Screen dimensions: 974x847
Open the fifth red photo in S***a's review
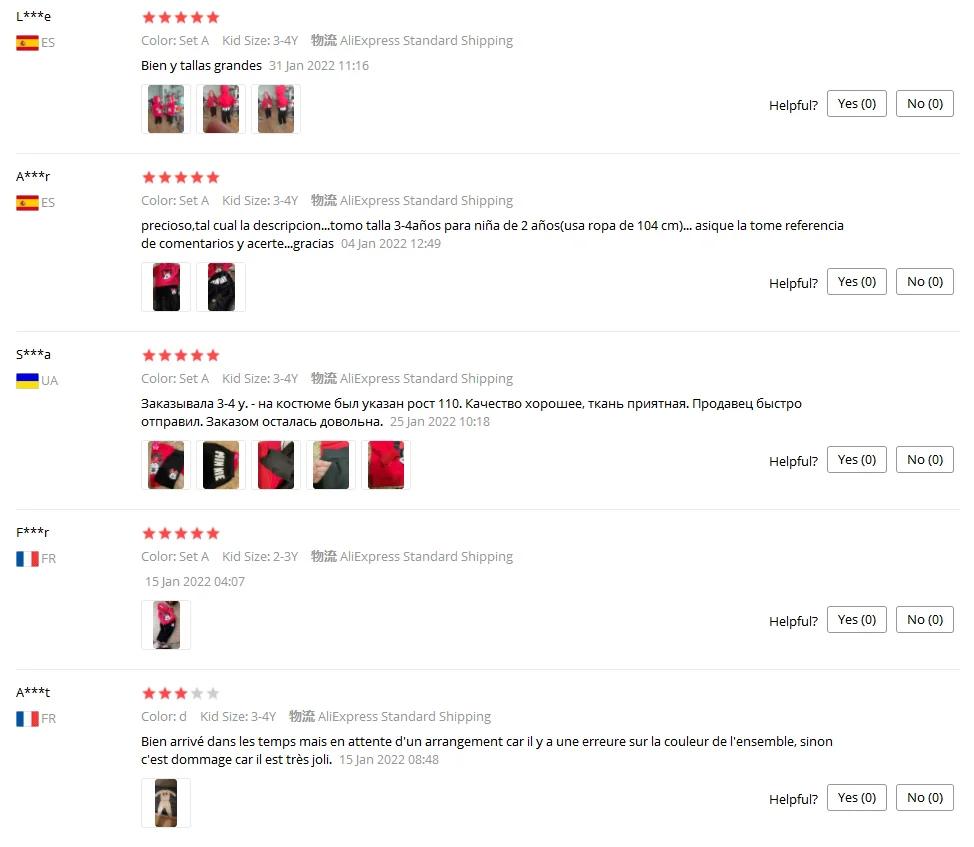[x=386, y=465]
